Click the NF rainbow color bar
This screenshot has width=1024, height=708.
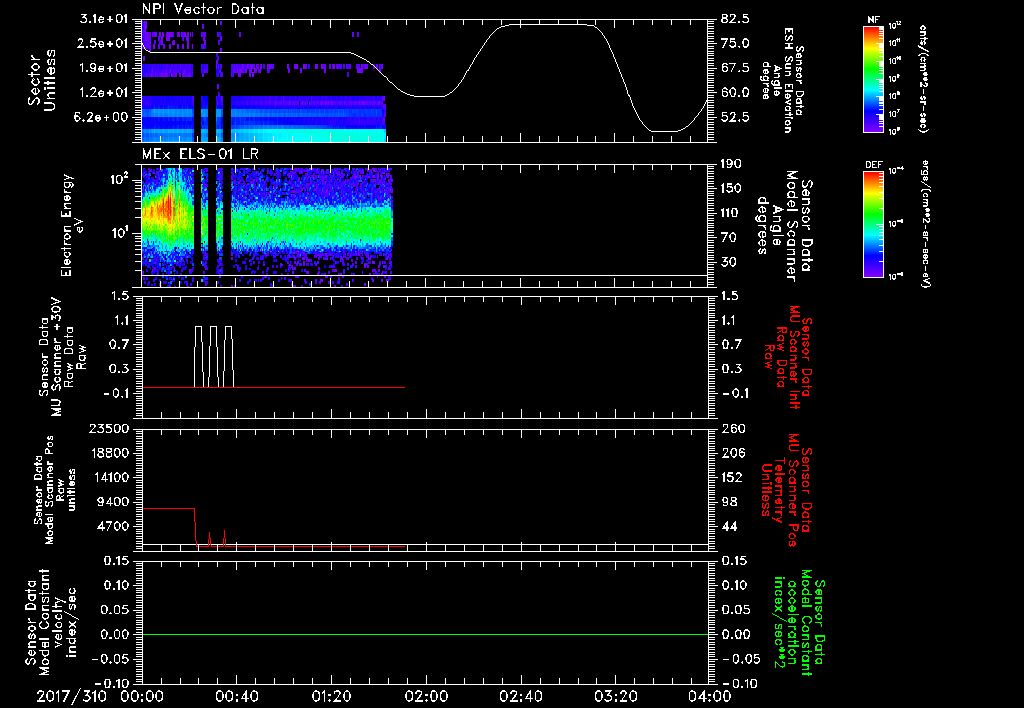(873, 78)
